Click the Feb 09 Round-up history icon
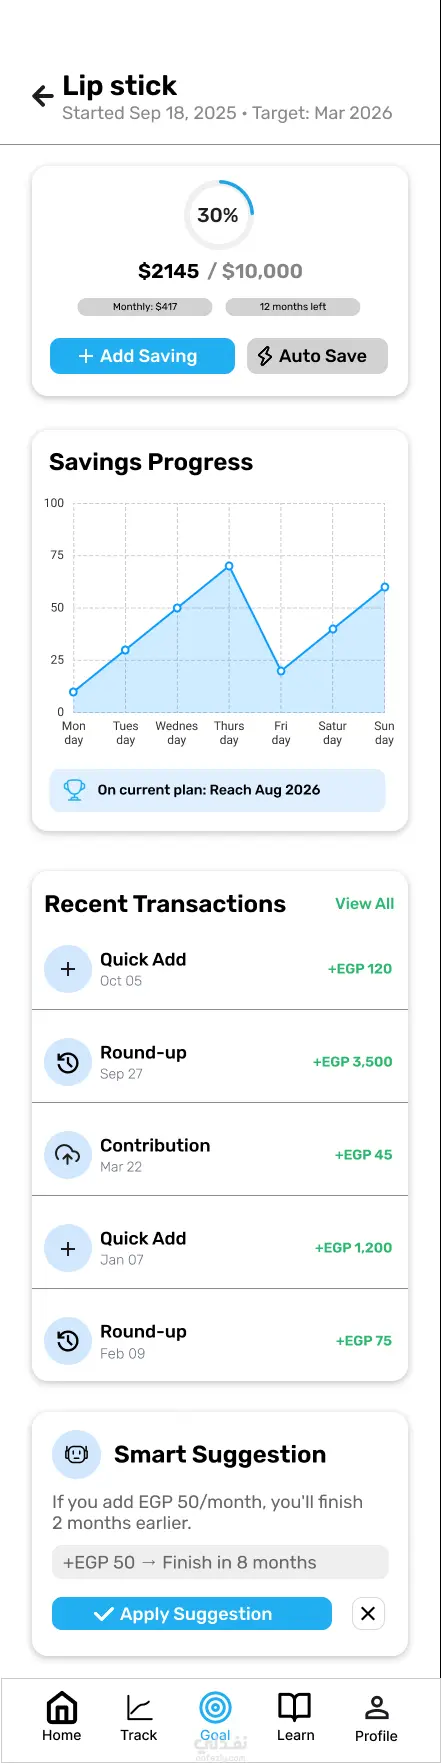 click(68, 1341)
